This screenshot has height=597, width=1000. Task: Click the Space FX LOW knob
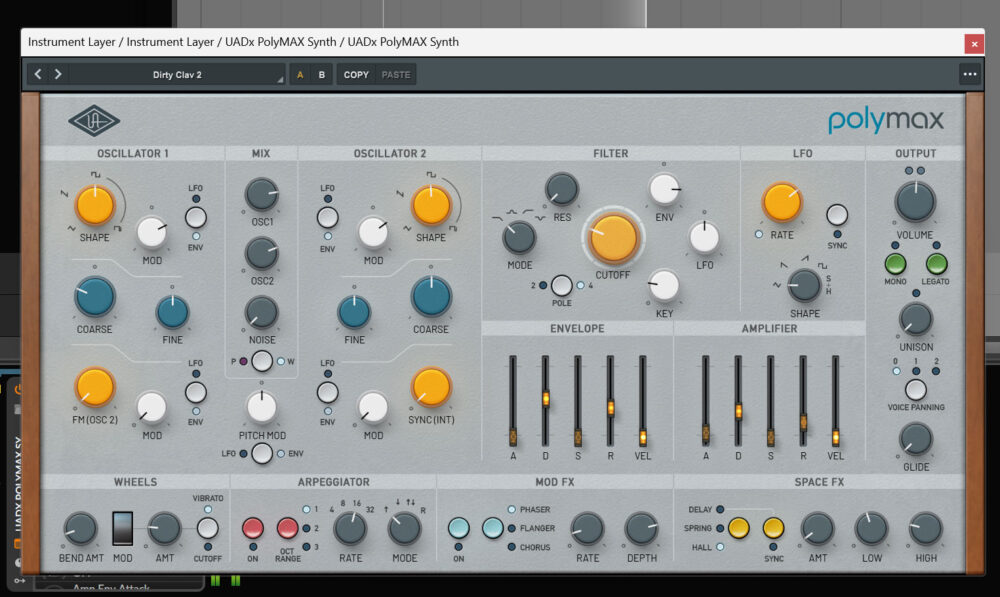click(871, 529)
